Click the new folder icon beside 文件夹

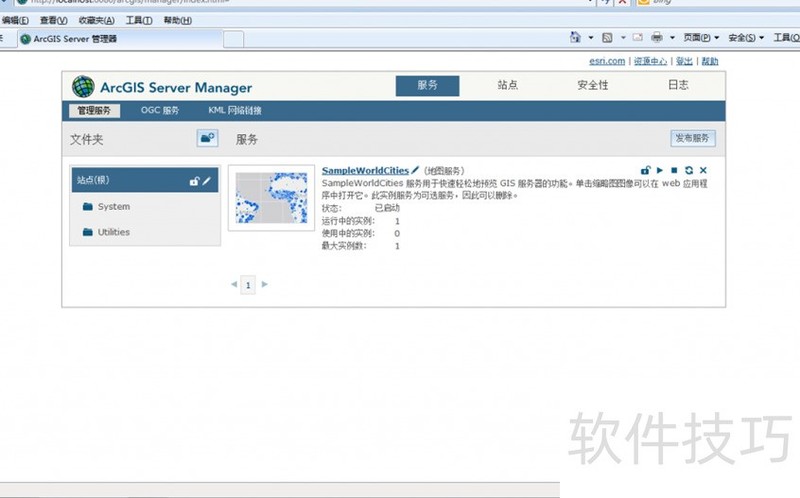(207, 138)
